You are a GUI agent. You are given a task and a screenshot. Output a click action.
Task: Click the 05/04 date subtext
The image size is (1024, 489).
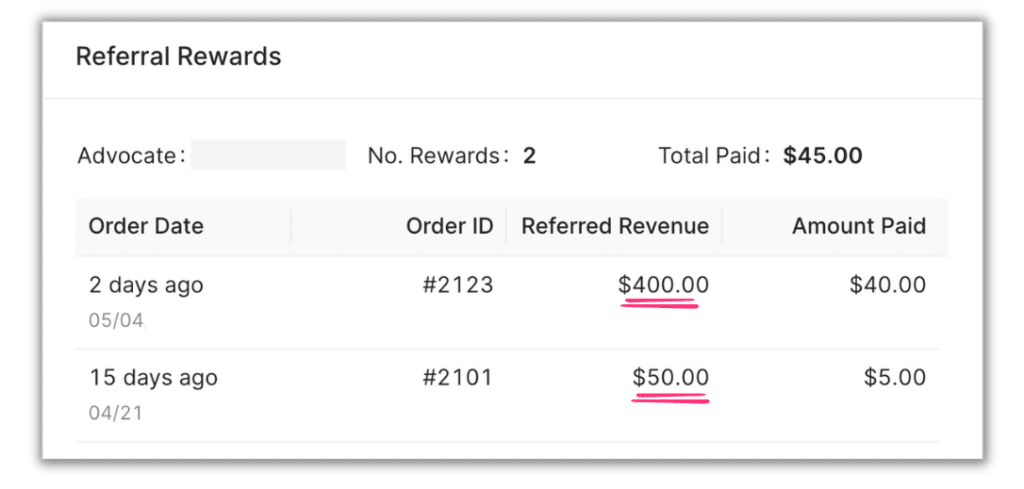click(x=116, y=321)
